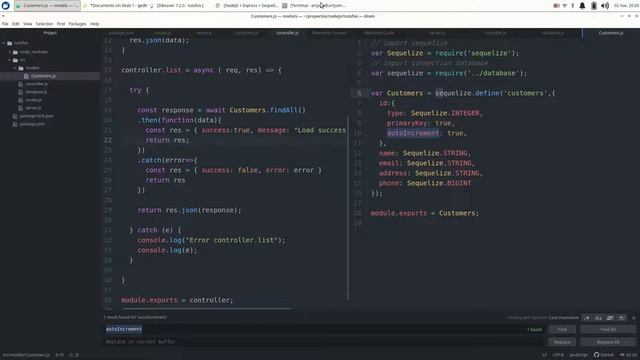Viewport: 640px width, 360px height.
Task: Open the Packages menu
Action: [77, 24]
